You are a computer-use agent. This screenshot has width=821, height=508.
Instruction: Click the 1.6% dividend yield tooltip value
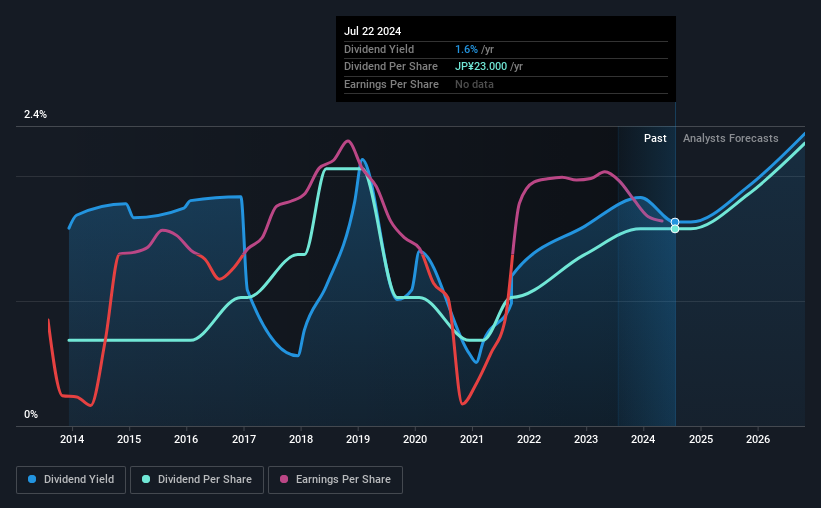[466, 49]
